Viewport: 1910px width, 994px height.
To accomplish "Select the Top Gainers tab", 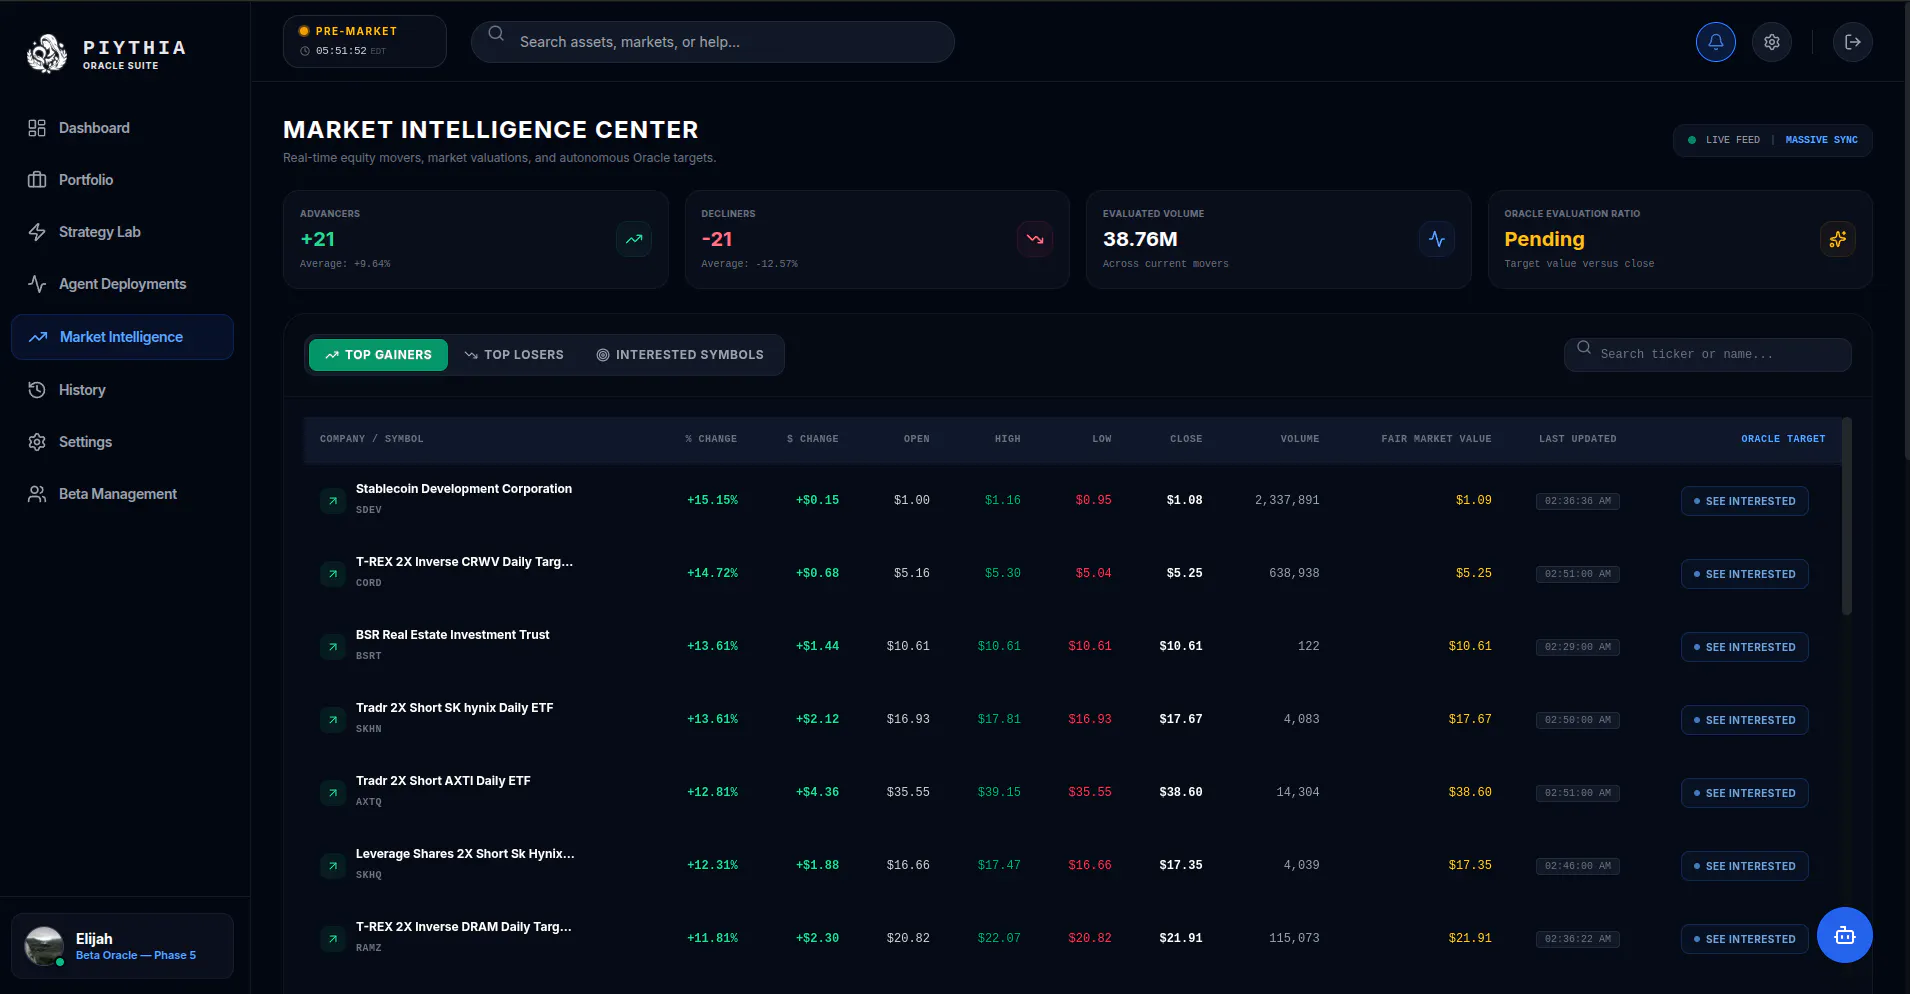I will click(378, 355).
